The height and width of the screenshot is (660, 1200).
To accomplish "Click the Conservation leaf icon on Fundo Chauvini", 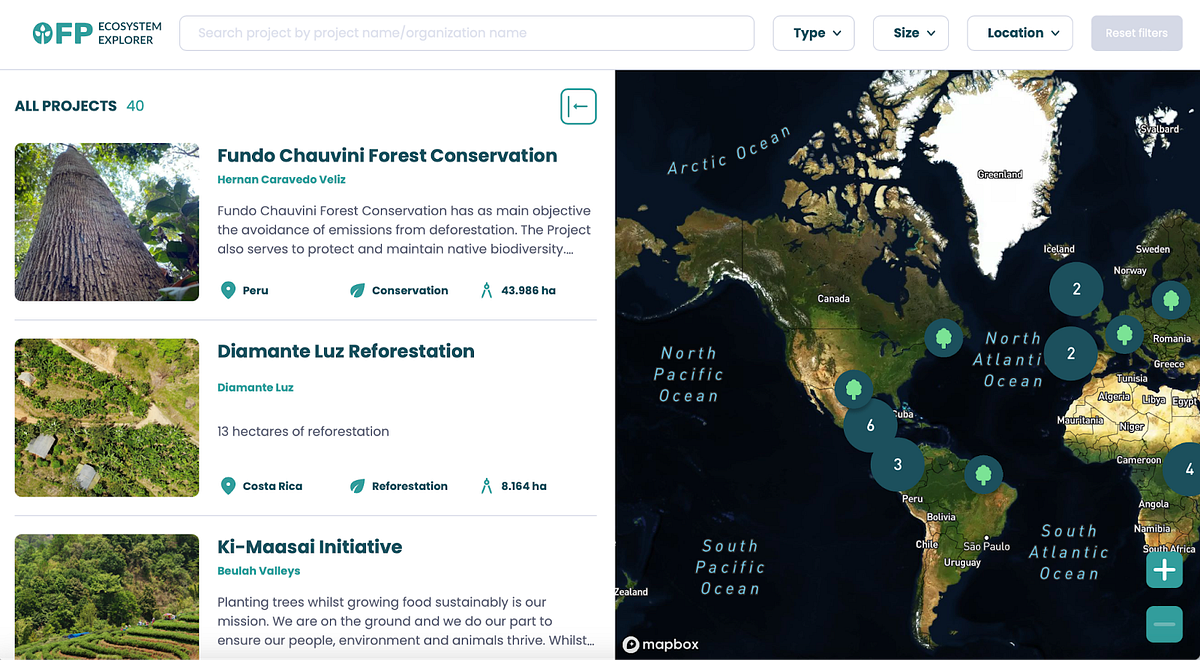I will (x=358, y=290).
